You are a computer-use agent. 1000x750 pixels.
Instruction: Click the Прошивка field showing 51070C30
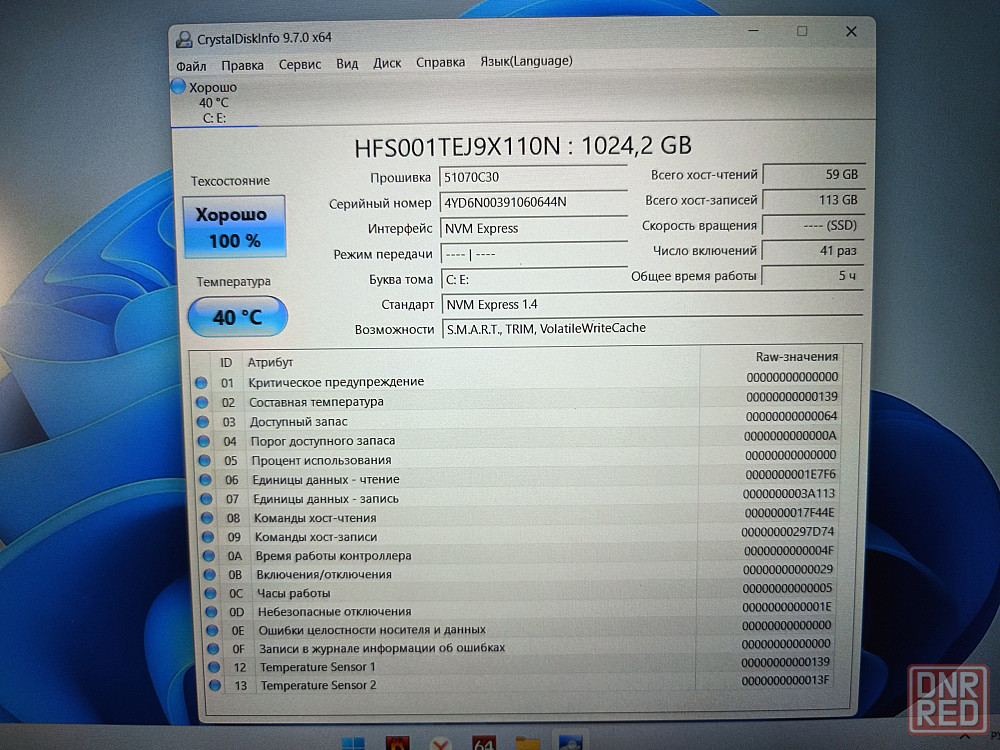(x=533, y=177)
